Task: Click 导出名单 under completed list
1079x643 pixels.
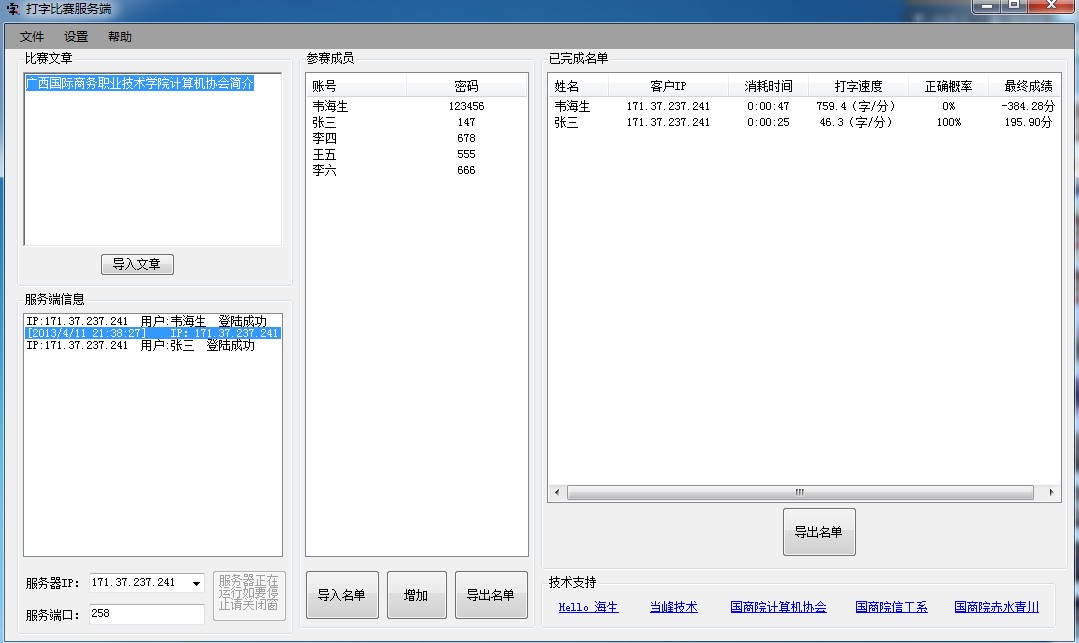Action: pyautogui.click(x=818, y=532)
